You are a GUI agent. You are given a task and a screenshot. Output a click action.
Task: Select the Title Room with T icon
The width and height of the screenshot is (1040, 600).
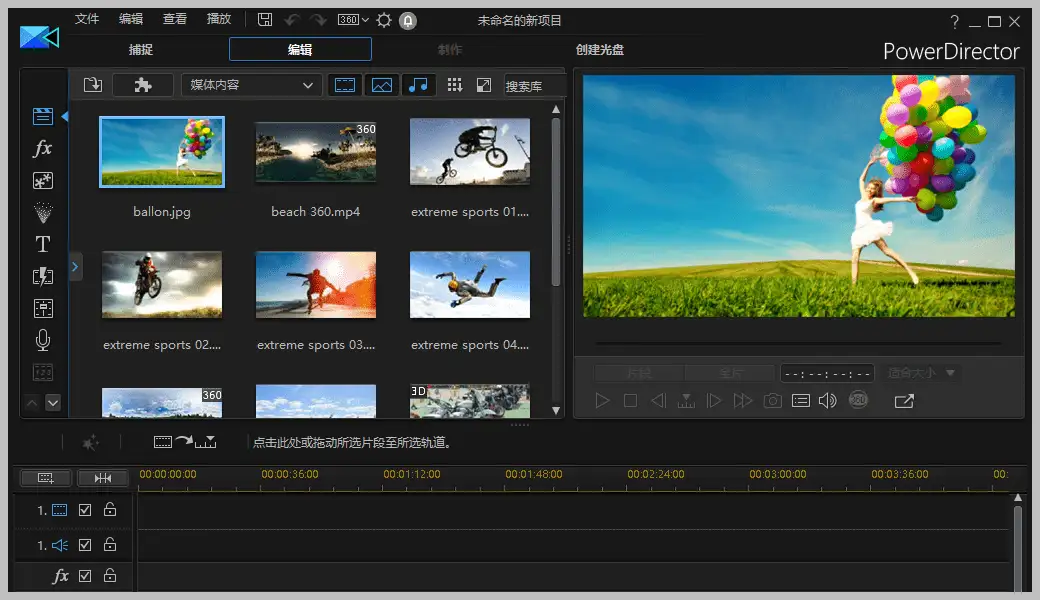(x=42, y=243)
